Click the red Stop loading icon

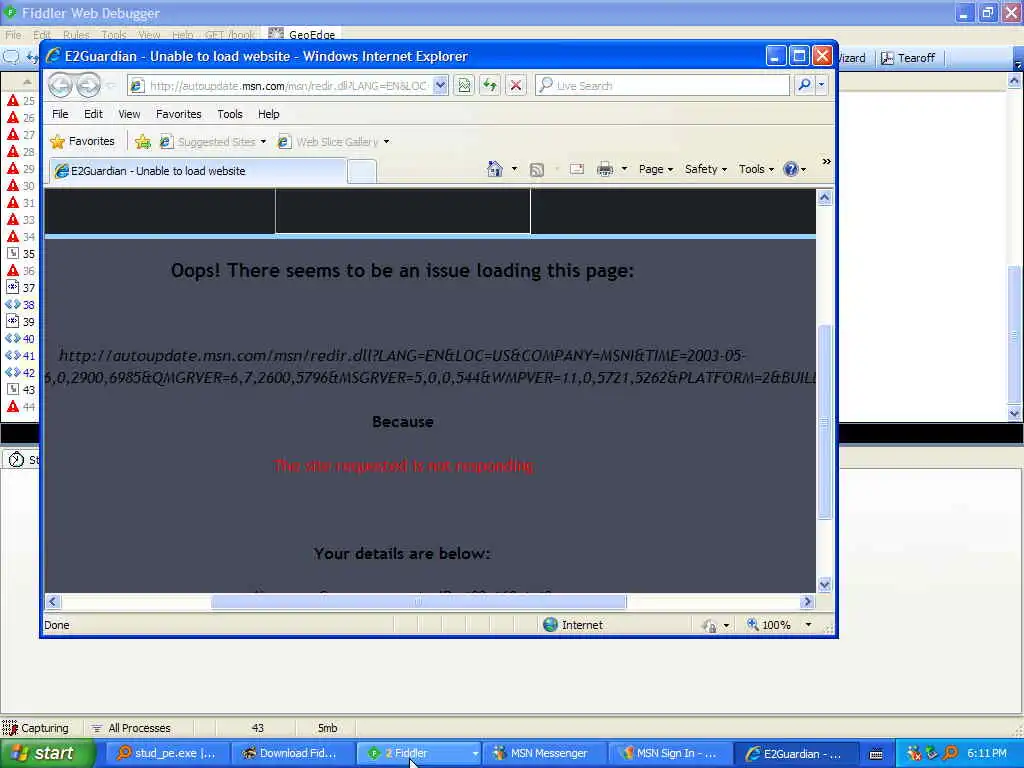tap(515, 86)
